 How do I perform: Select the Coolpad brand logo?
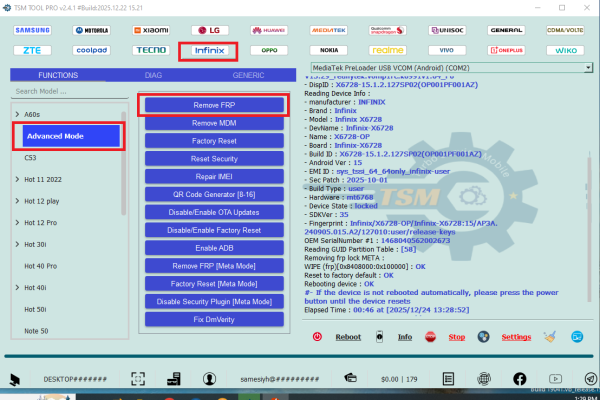click(91, 50)
